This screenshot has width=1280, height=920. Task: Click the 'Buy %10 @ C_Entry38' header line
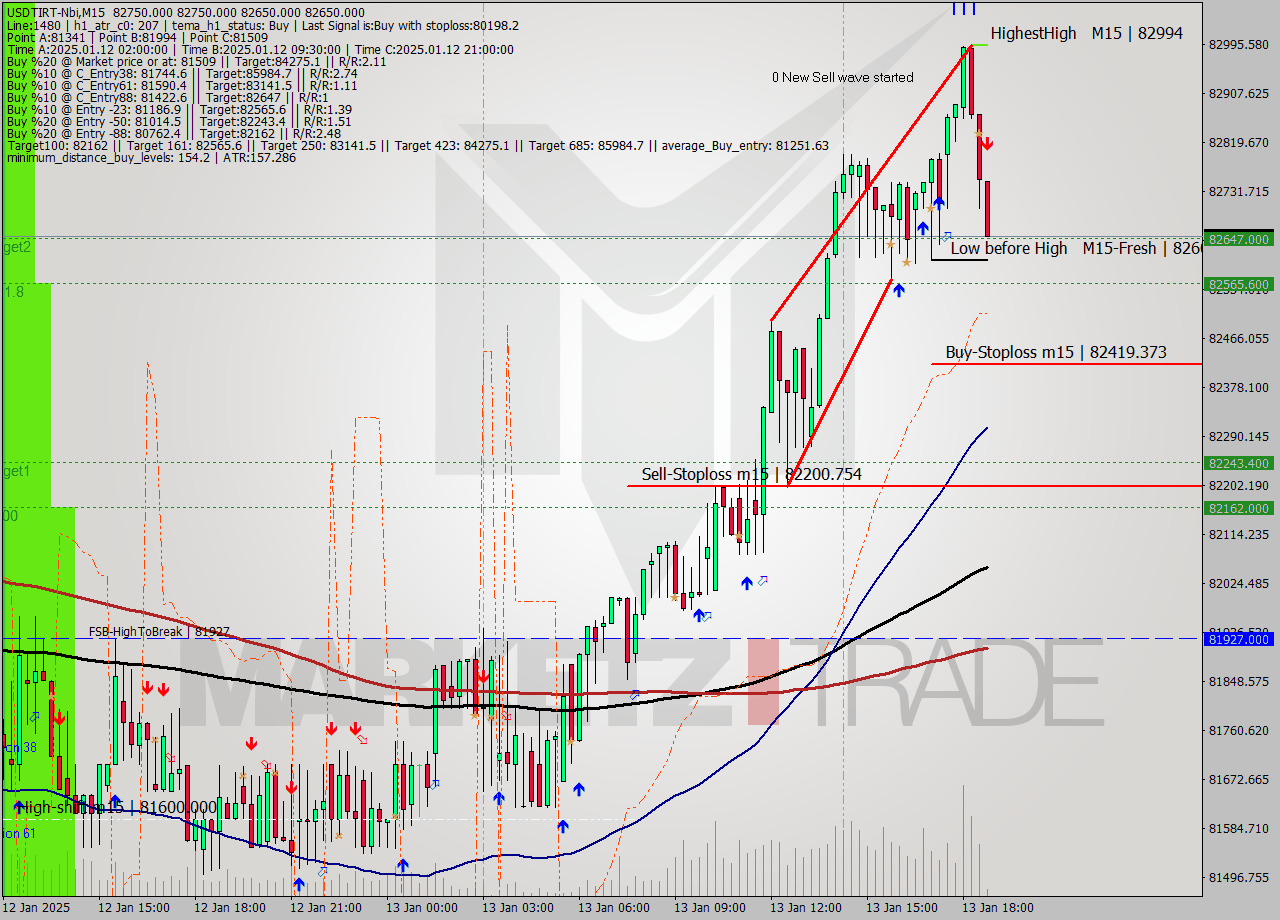click(x=181, y=73)
